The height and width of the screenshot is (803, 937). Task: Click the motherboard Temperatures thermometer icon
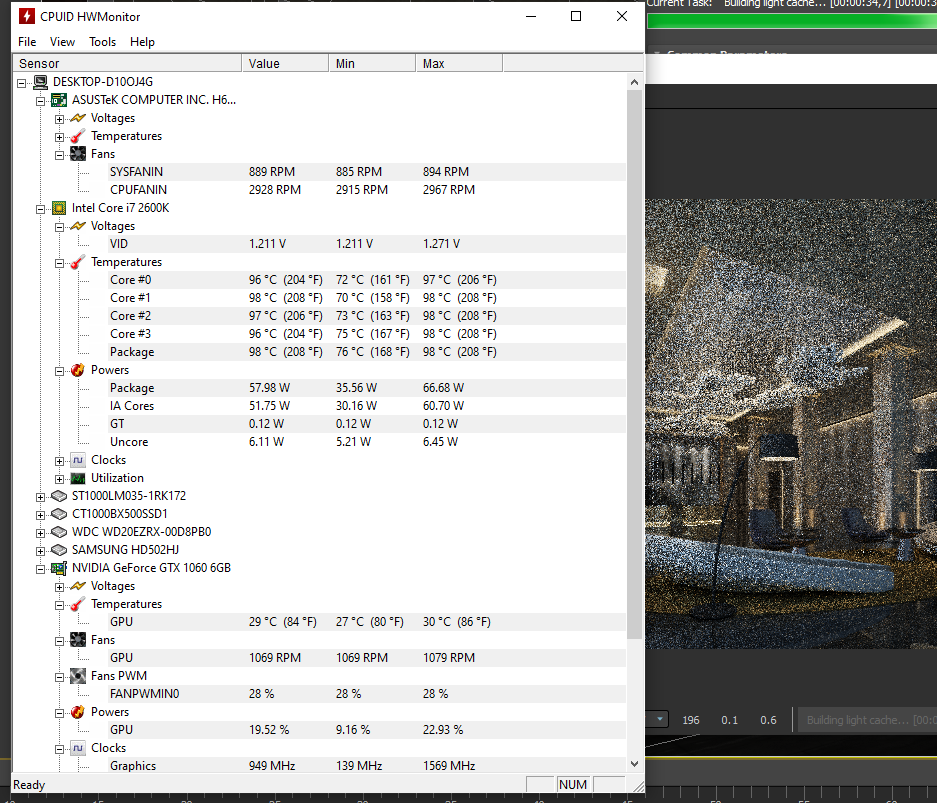click(78, 136)
